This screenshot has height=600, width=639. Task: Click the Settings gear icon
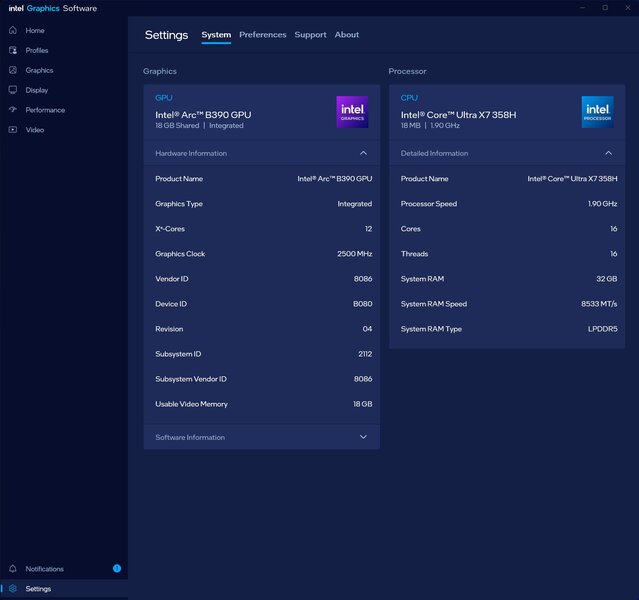pos(13,589)
